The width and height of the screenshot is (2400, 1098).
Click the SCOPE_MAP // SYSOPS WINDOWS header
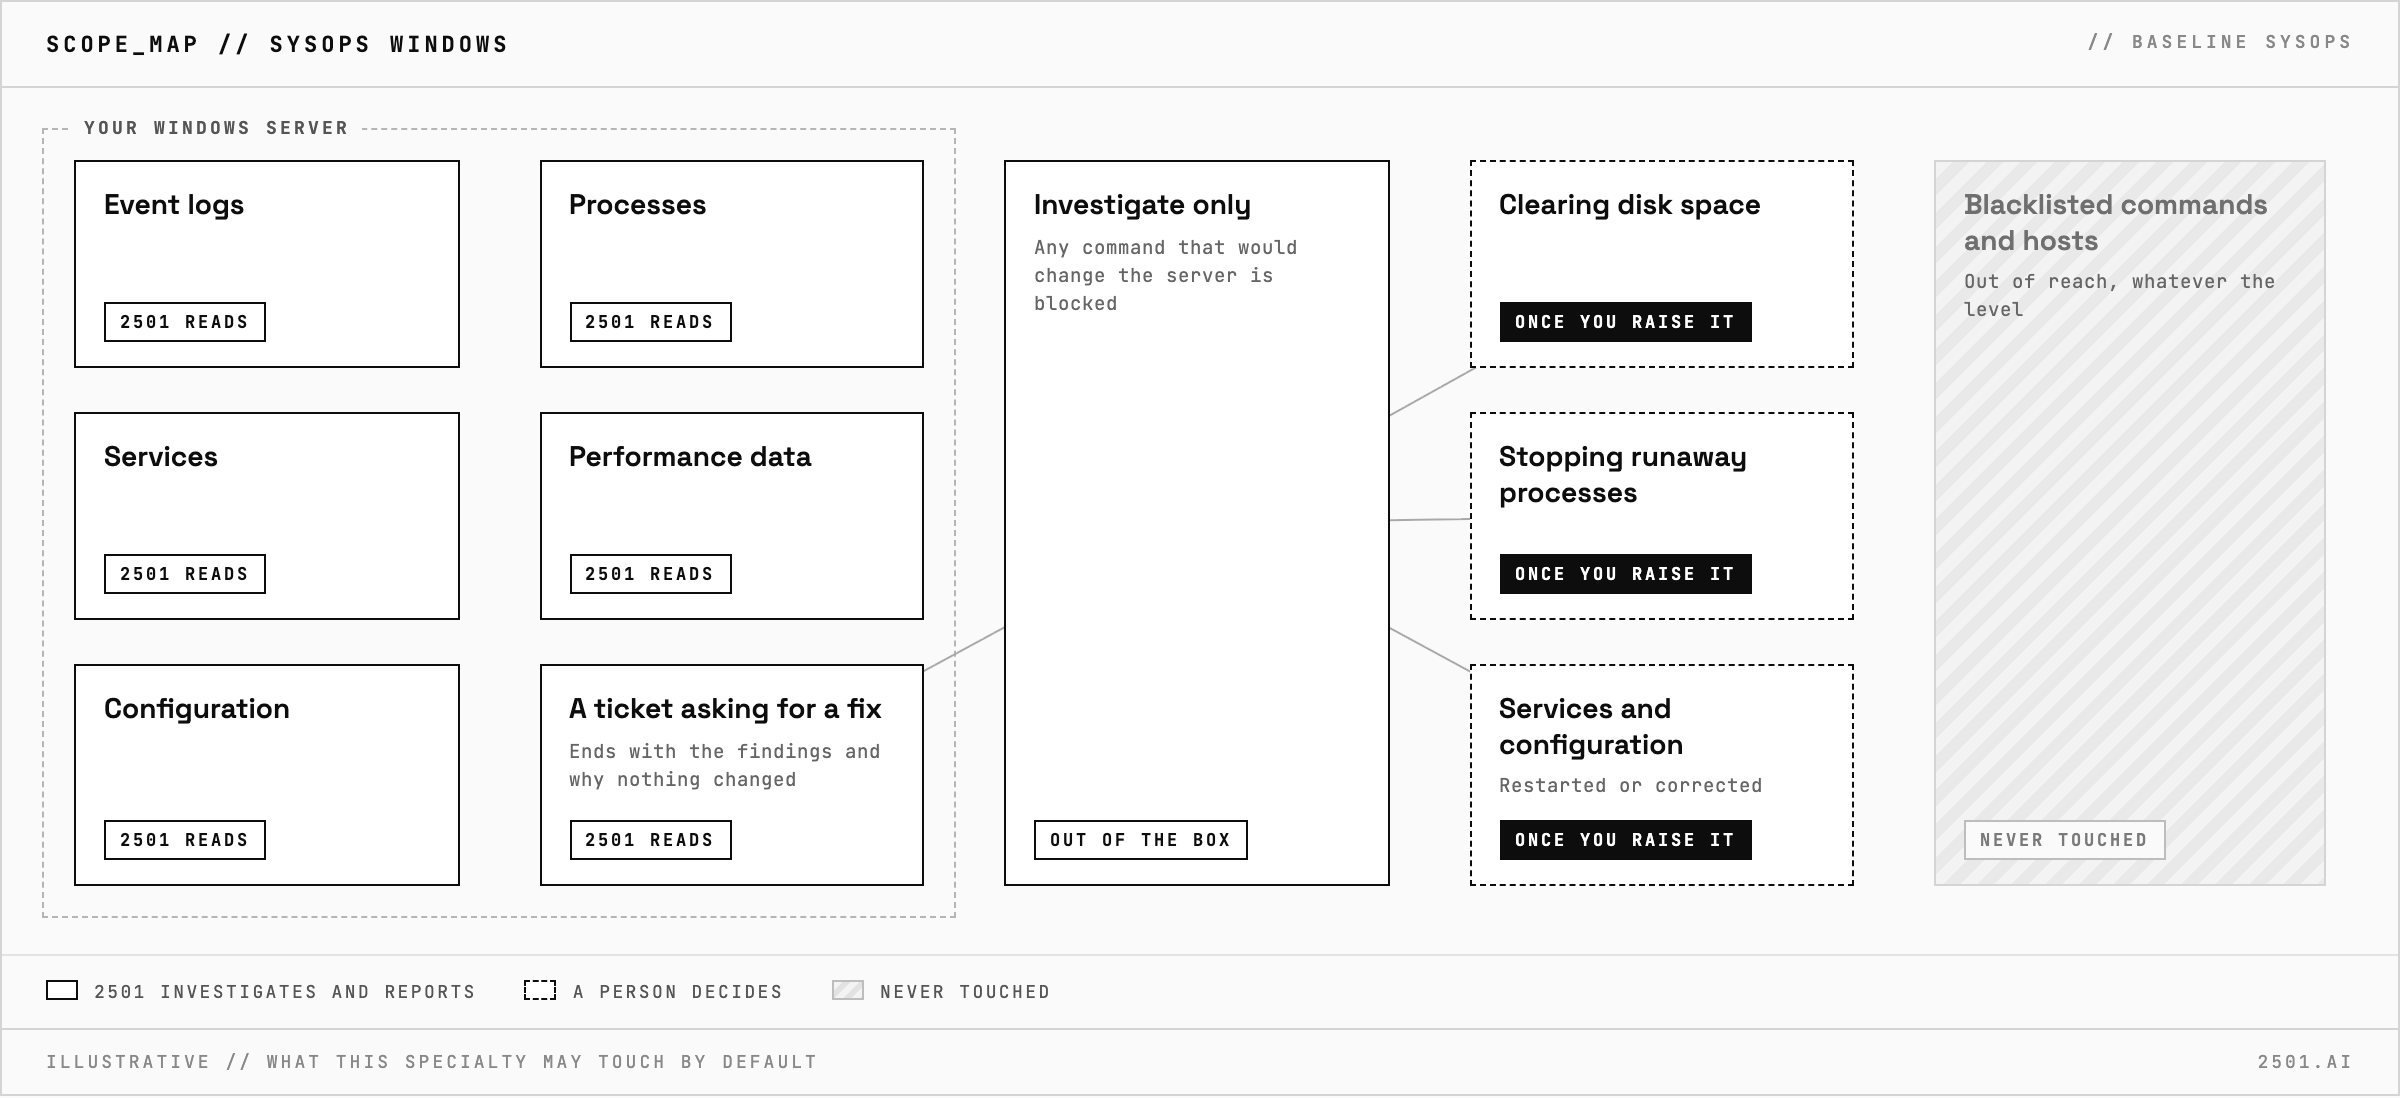coord(277,44)
